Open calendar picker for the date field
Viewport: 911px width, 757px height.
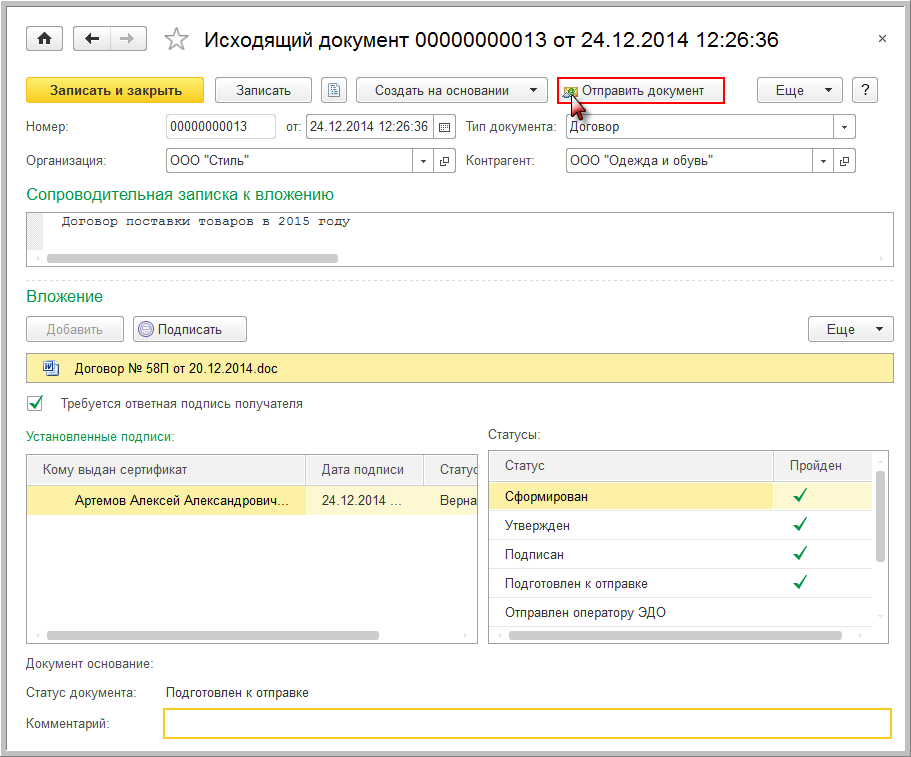tap(444, 127)
